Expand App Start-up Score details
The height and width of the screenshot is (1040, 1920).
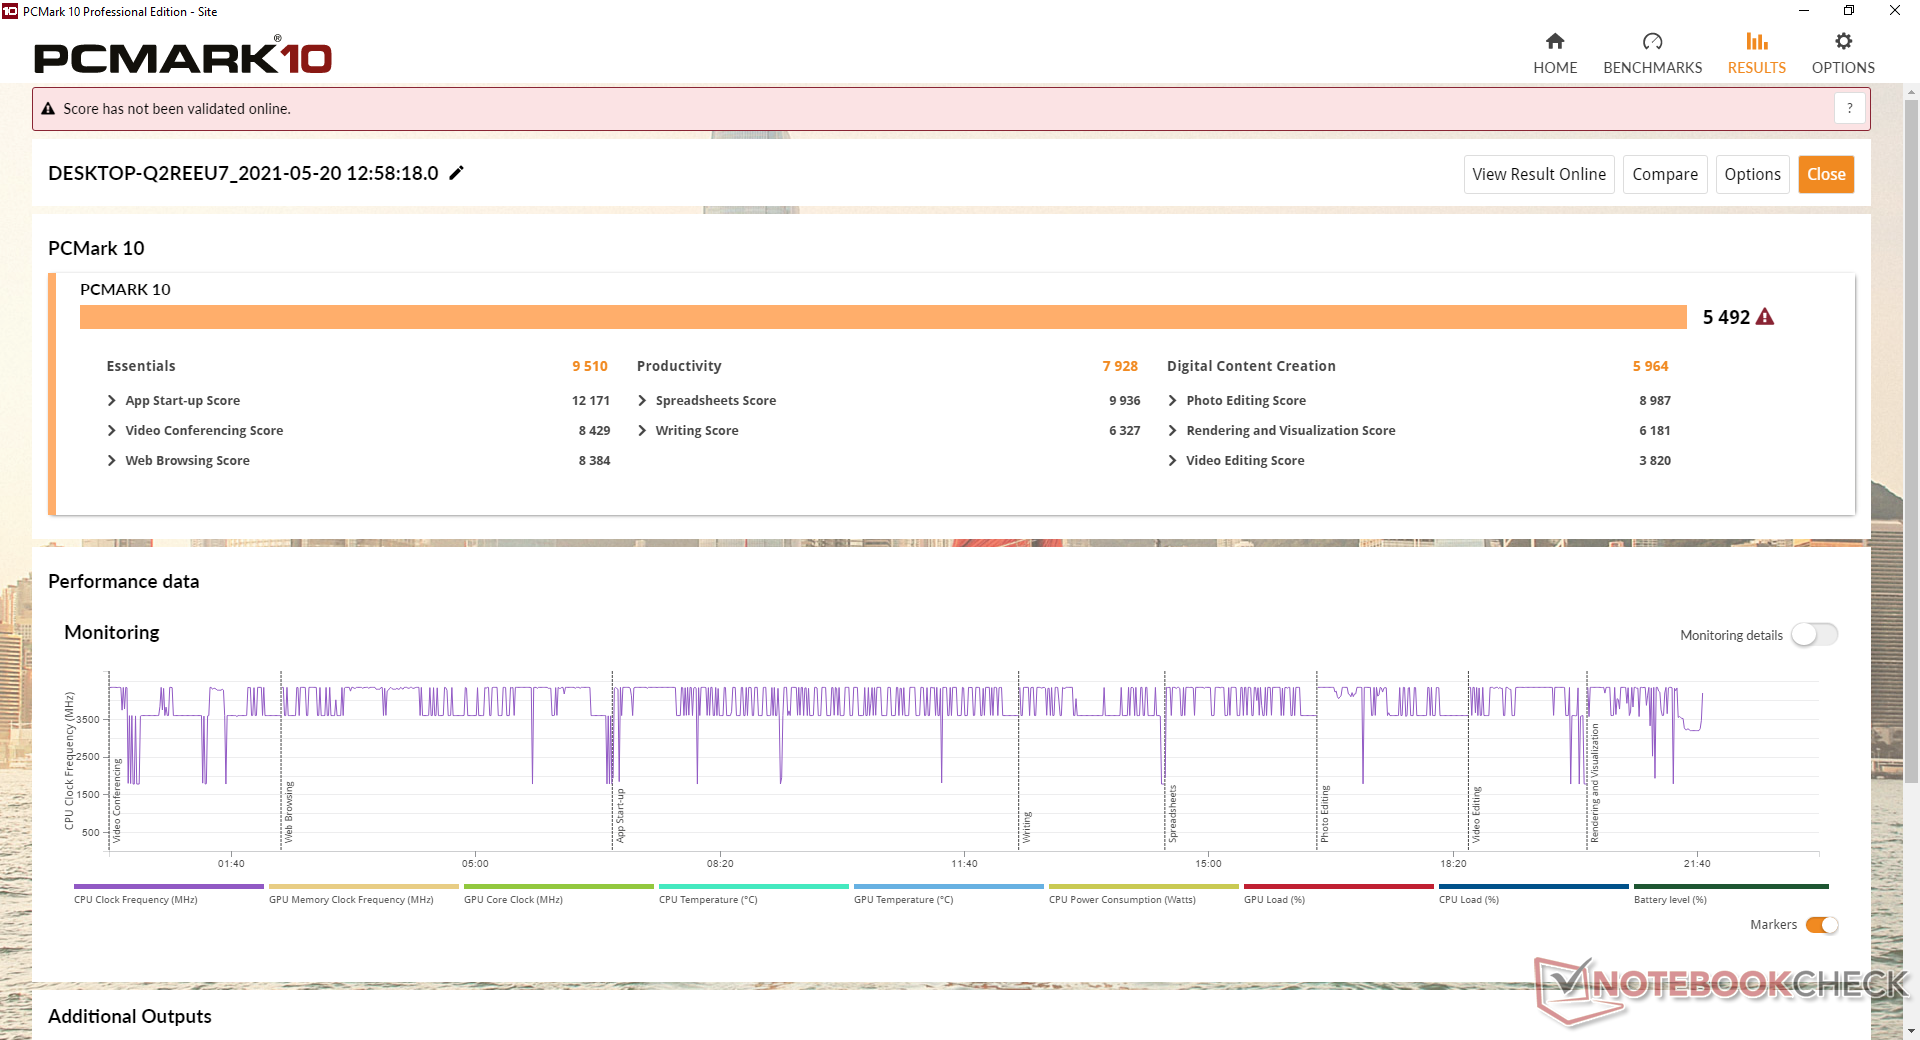click(x=111, y=400)
